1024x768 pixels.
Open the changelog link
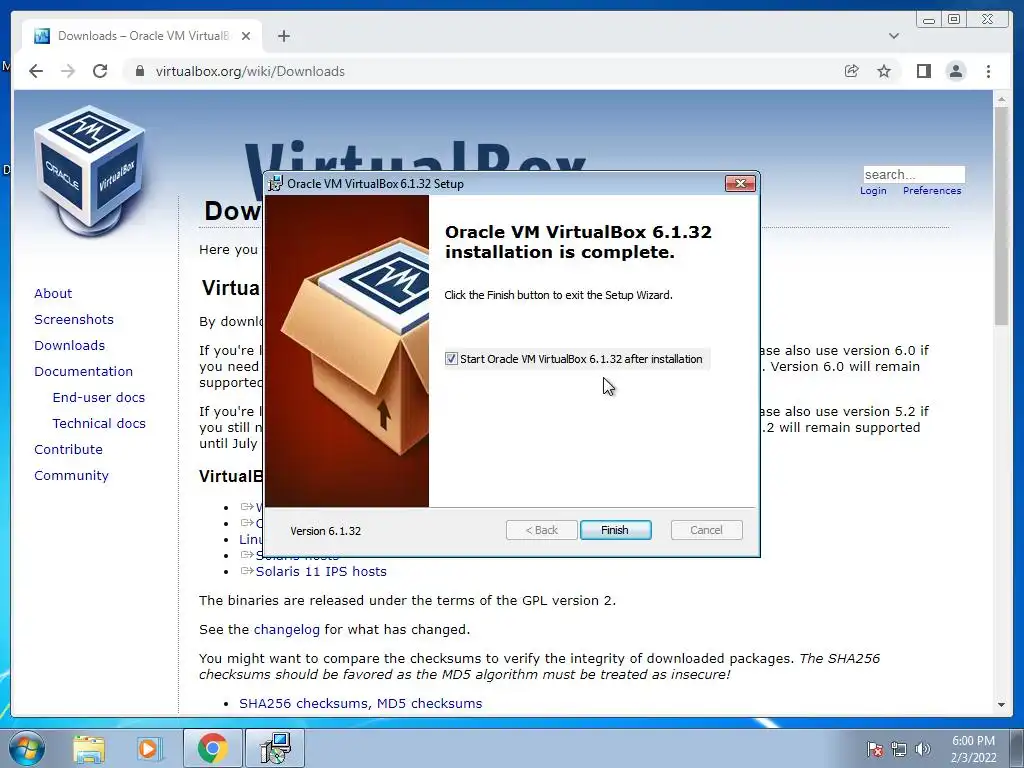[287, 630]
